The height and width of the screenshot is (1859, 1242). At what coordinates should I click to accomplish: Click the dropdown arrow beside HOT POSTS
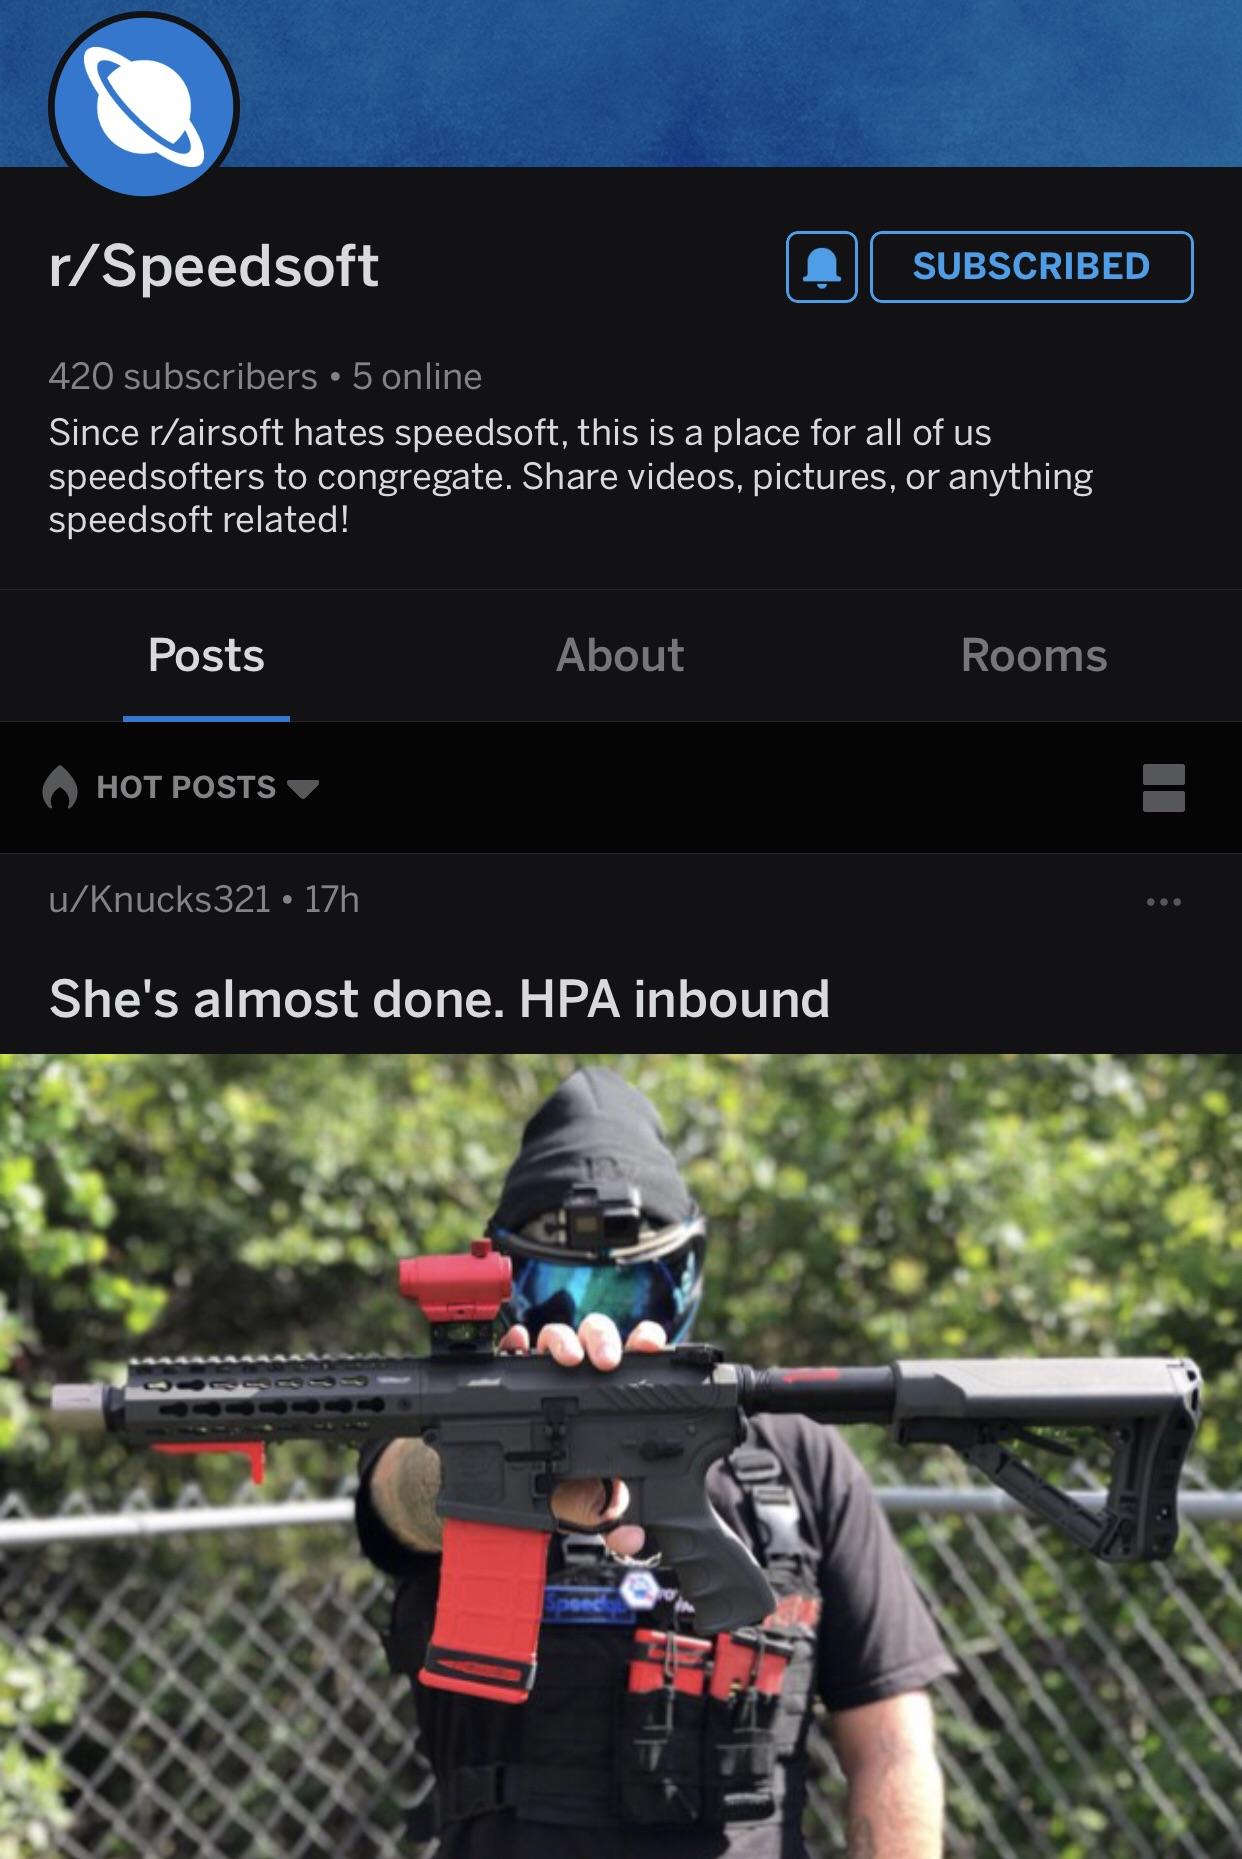tap(303, 789)
